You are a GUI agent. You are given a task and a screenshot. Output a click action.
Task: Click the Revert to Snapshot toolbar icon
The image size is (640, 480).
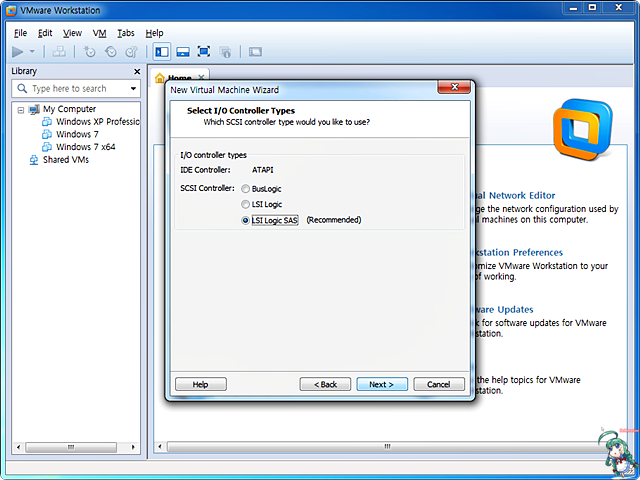pos(111,52)
